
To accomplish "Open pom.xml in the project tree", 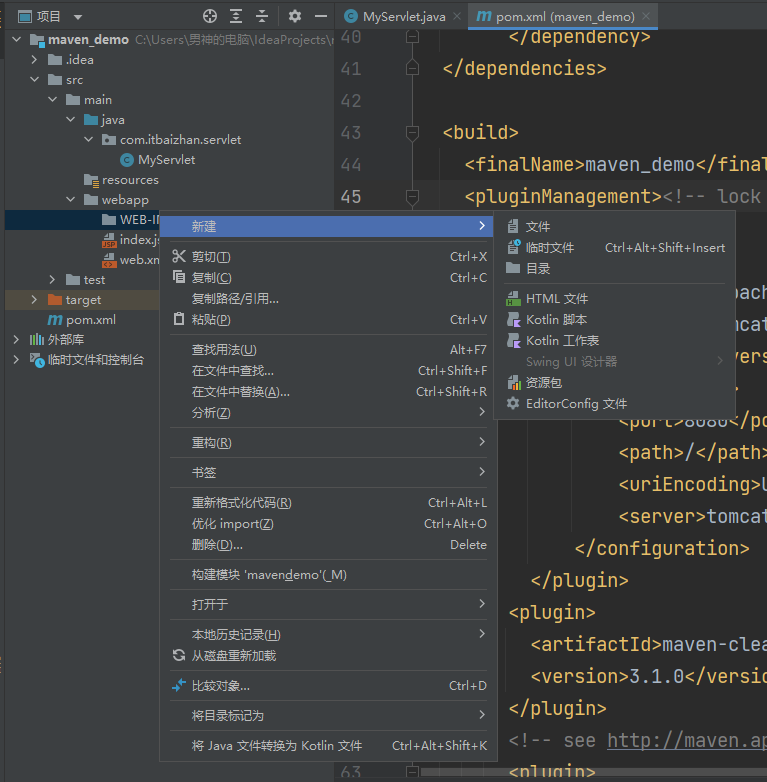I will 82,320.
